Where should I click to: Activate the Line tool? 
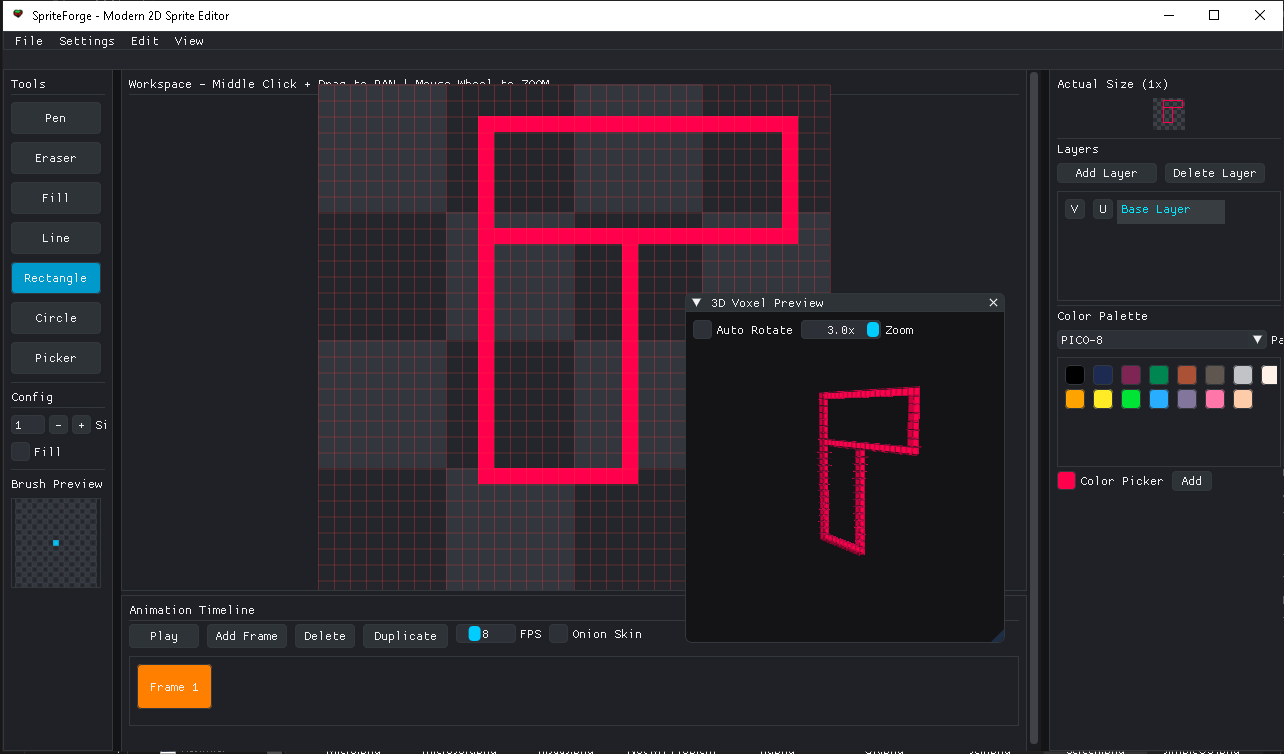click(x=56, y=238)
